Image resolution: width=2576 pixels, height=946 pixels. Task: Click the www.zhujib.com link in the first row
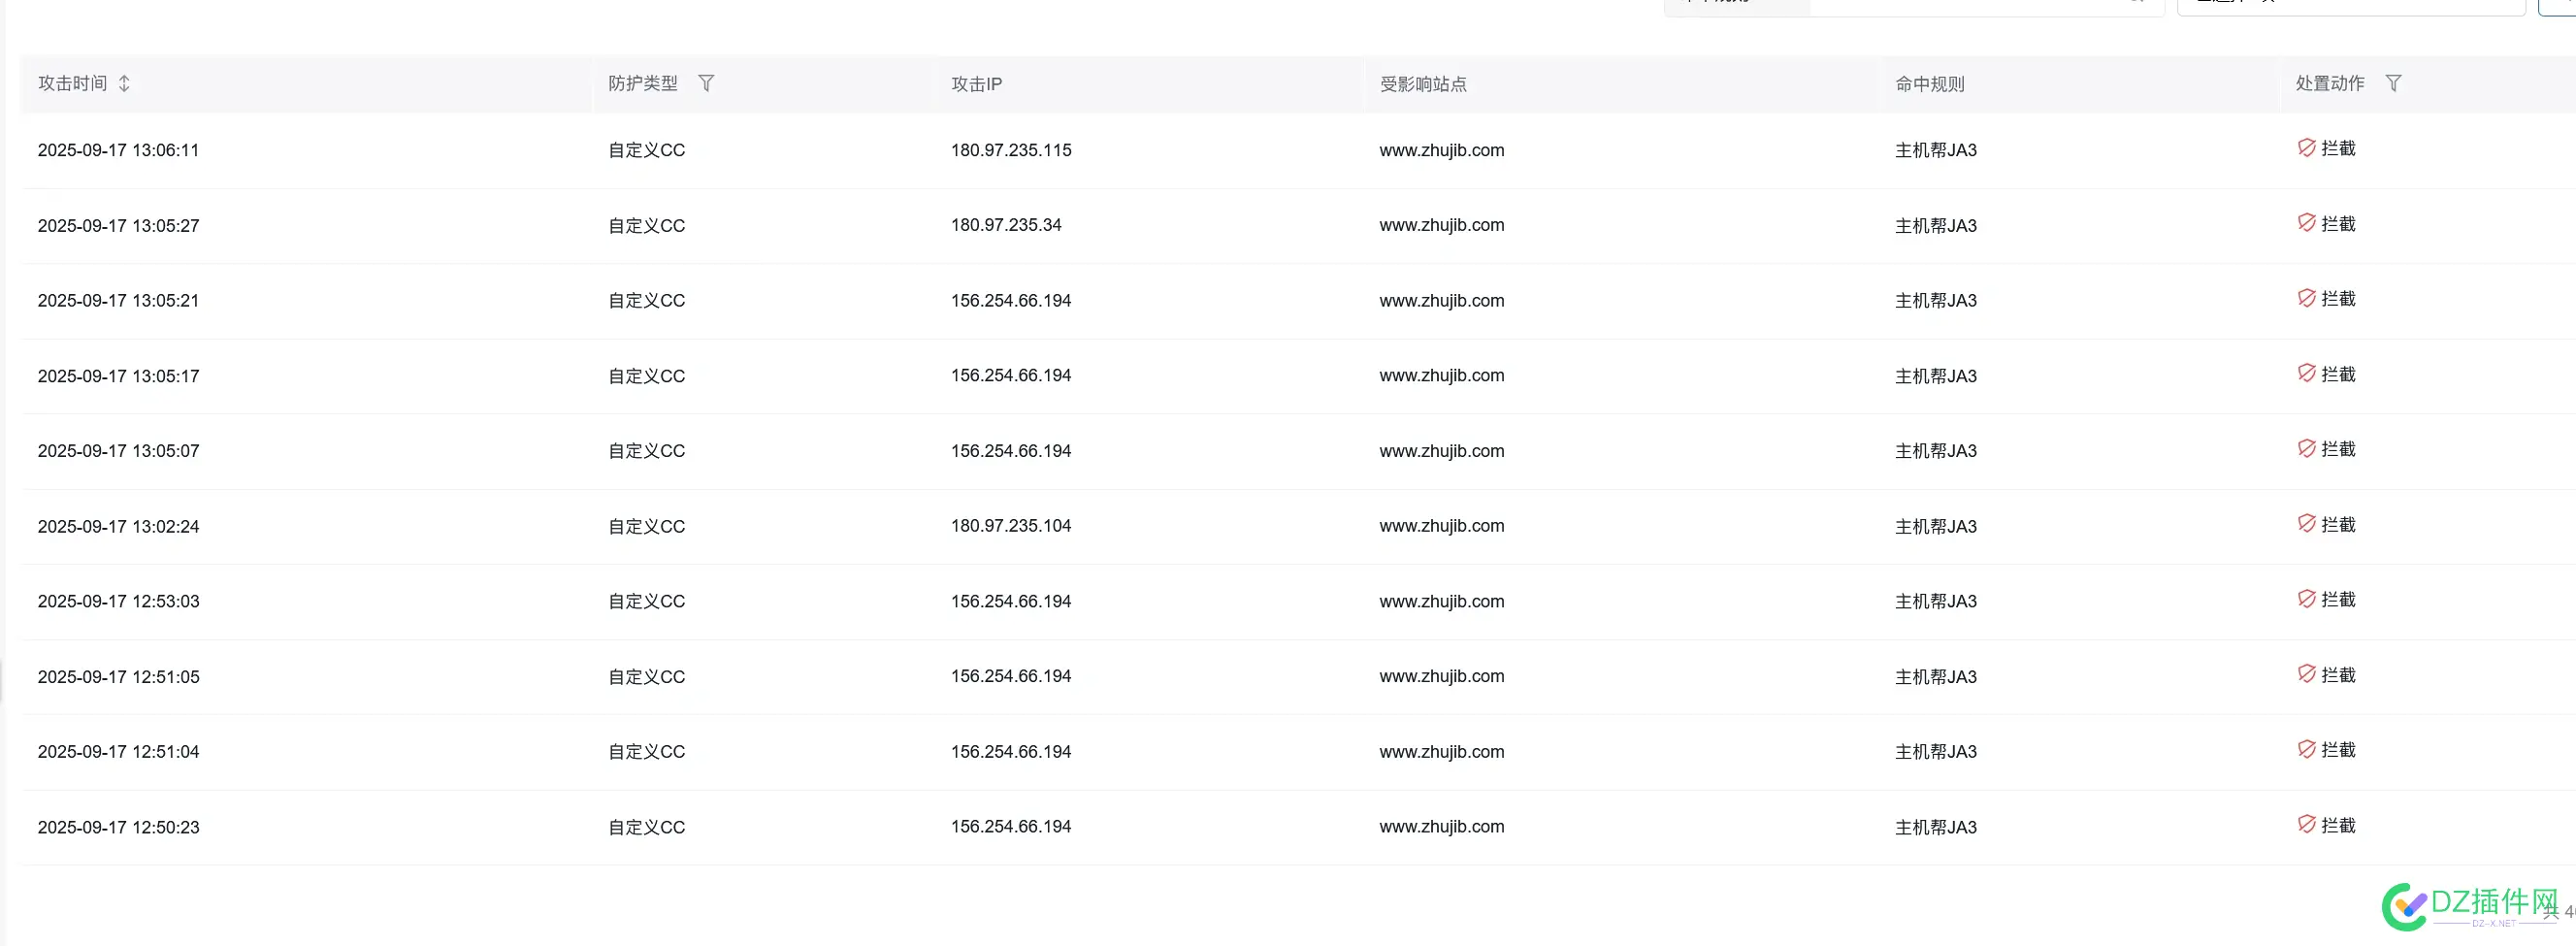pos(1441,150)
